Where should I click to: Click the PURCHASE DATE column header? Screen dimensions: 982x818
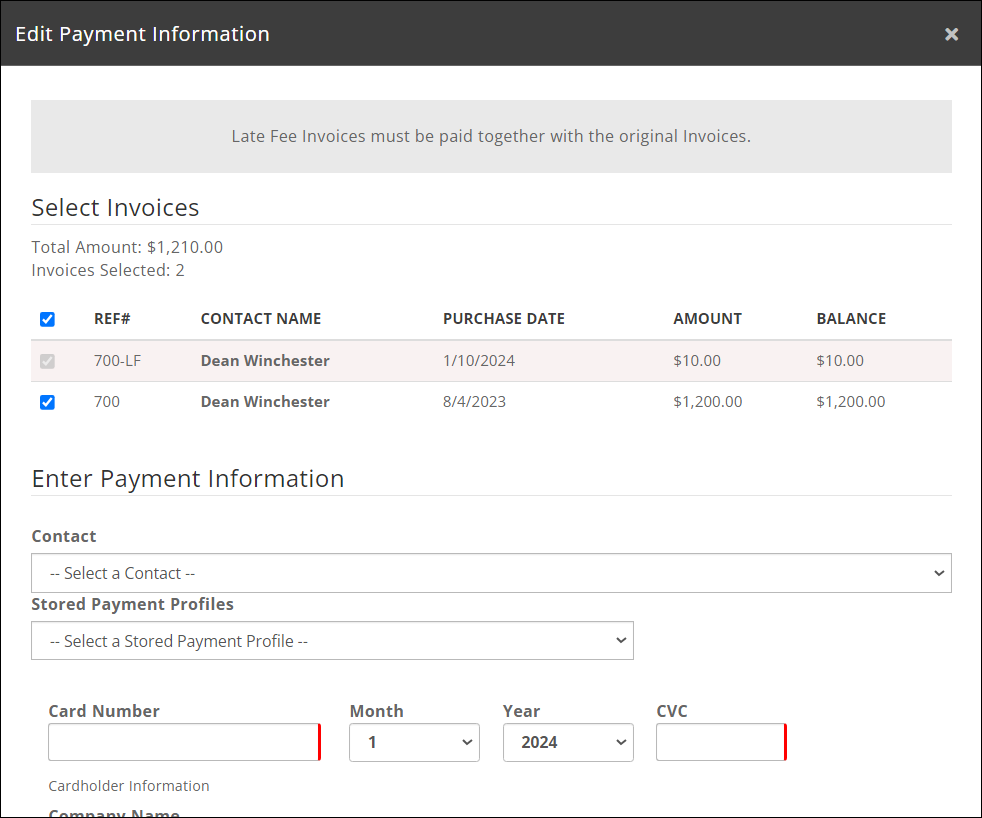click(504, 319)
